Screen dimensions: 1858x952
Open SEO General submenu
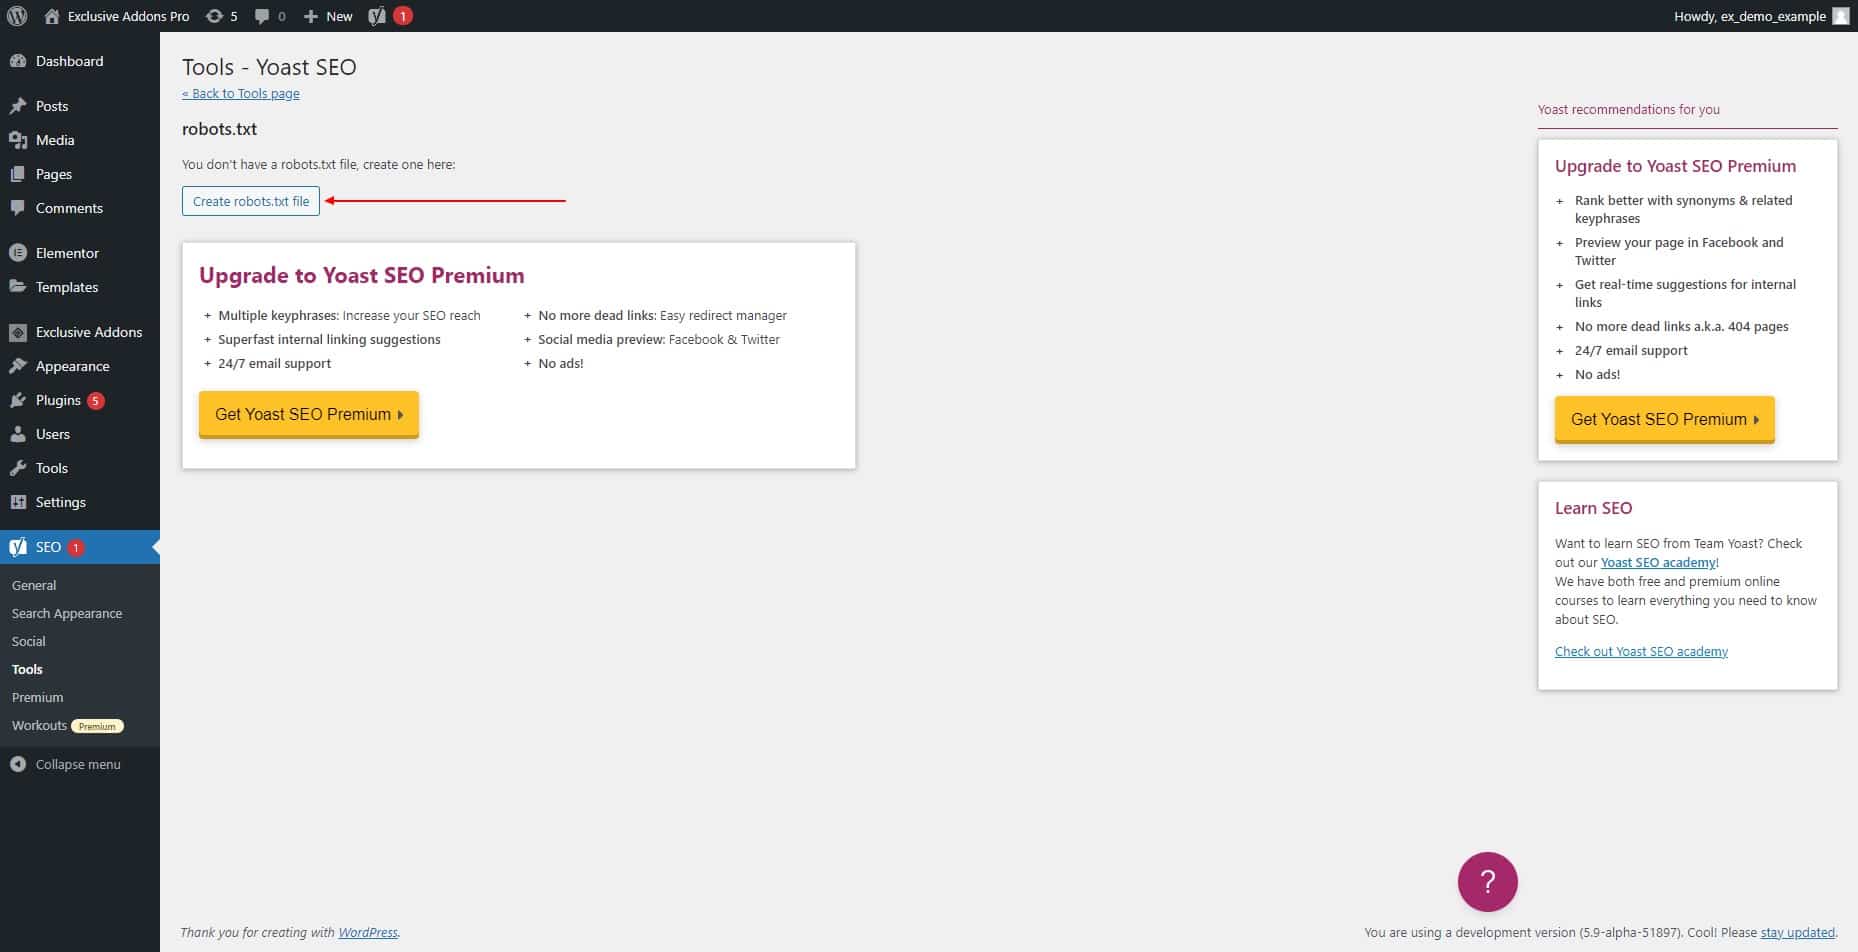click(x=34, y=585)
